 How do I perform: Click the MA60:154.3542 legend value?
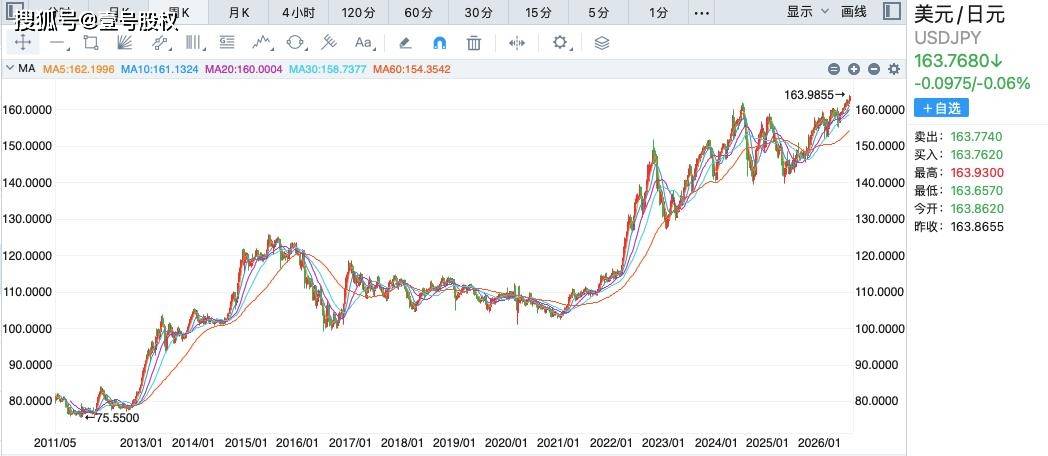pyautogui.click(x=412, y=69)
